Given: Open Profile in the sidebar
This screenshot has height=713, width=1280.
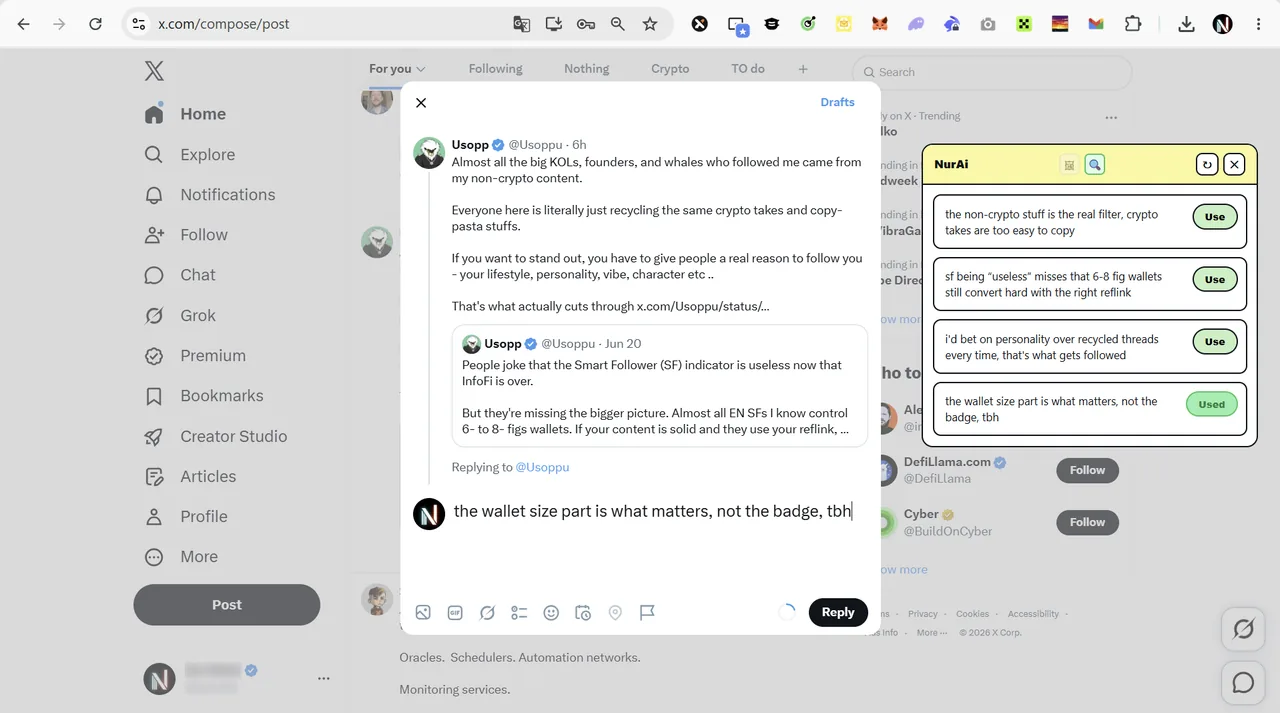Looking at the screenshot, I should coord(186,517).
